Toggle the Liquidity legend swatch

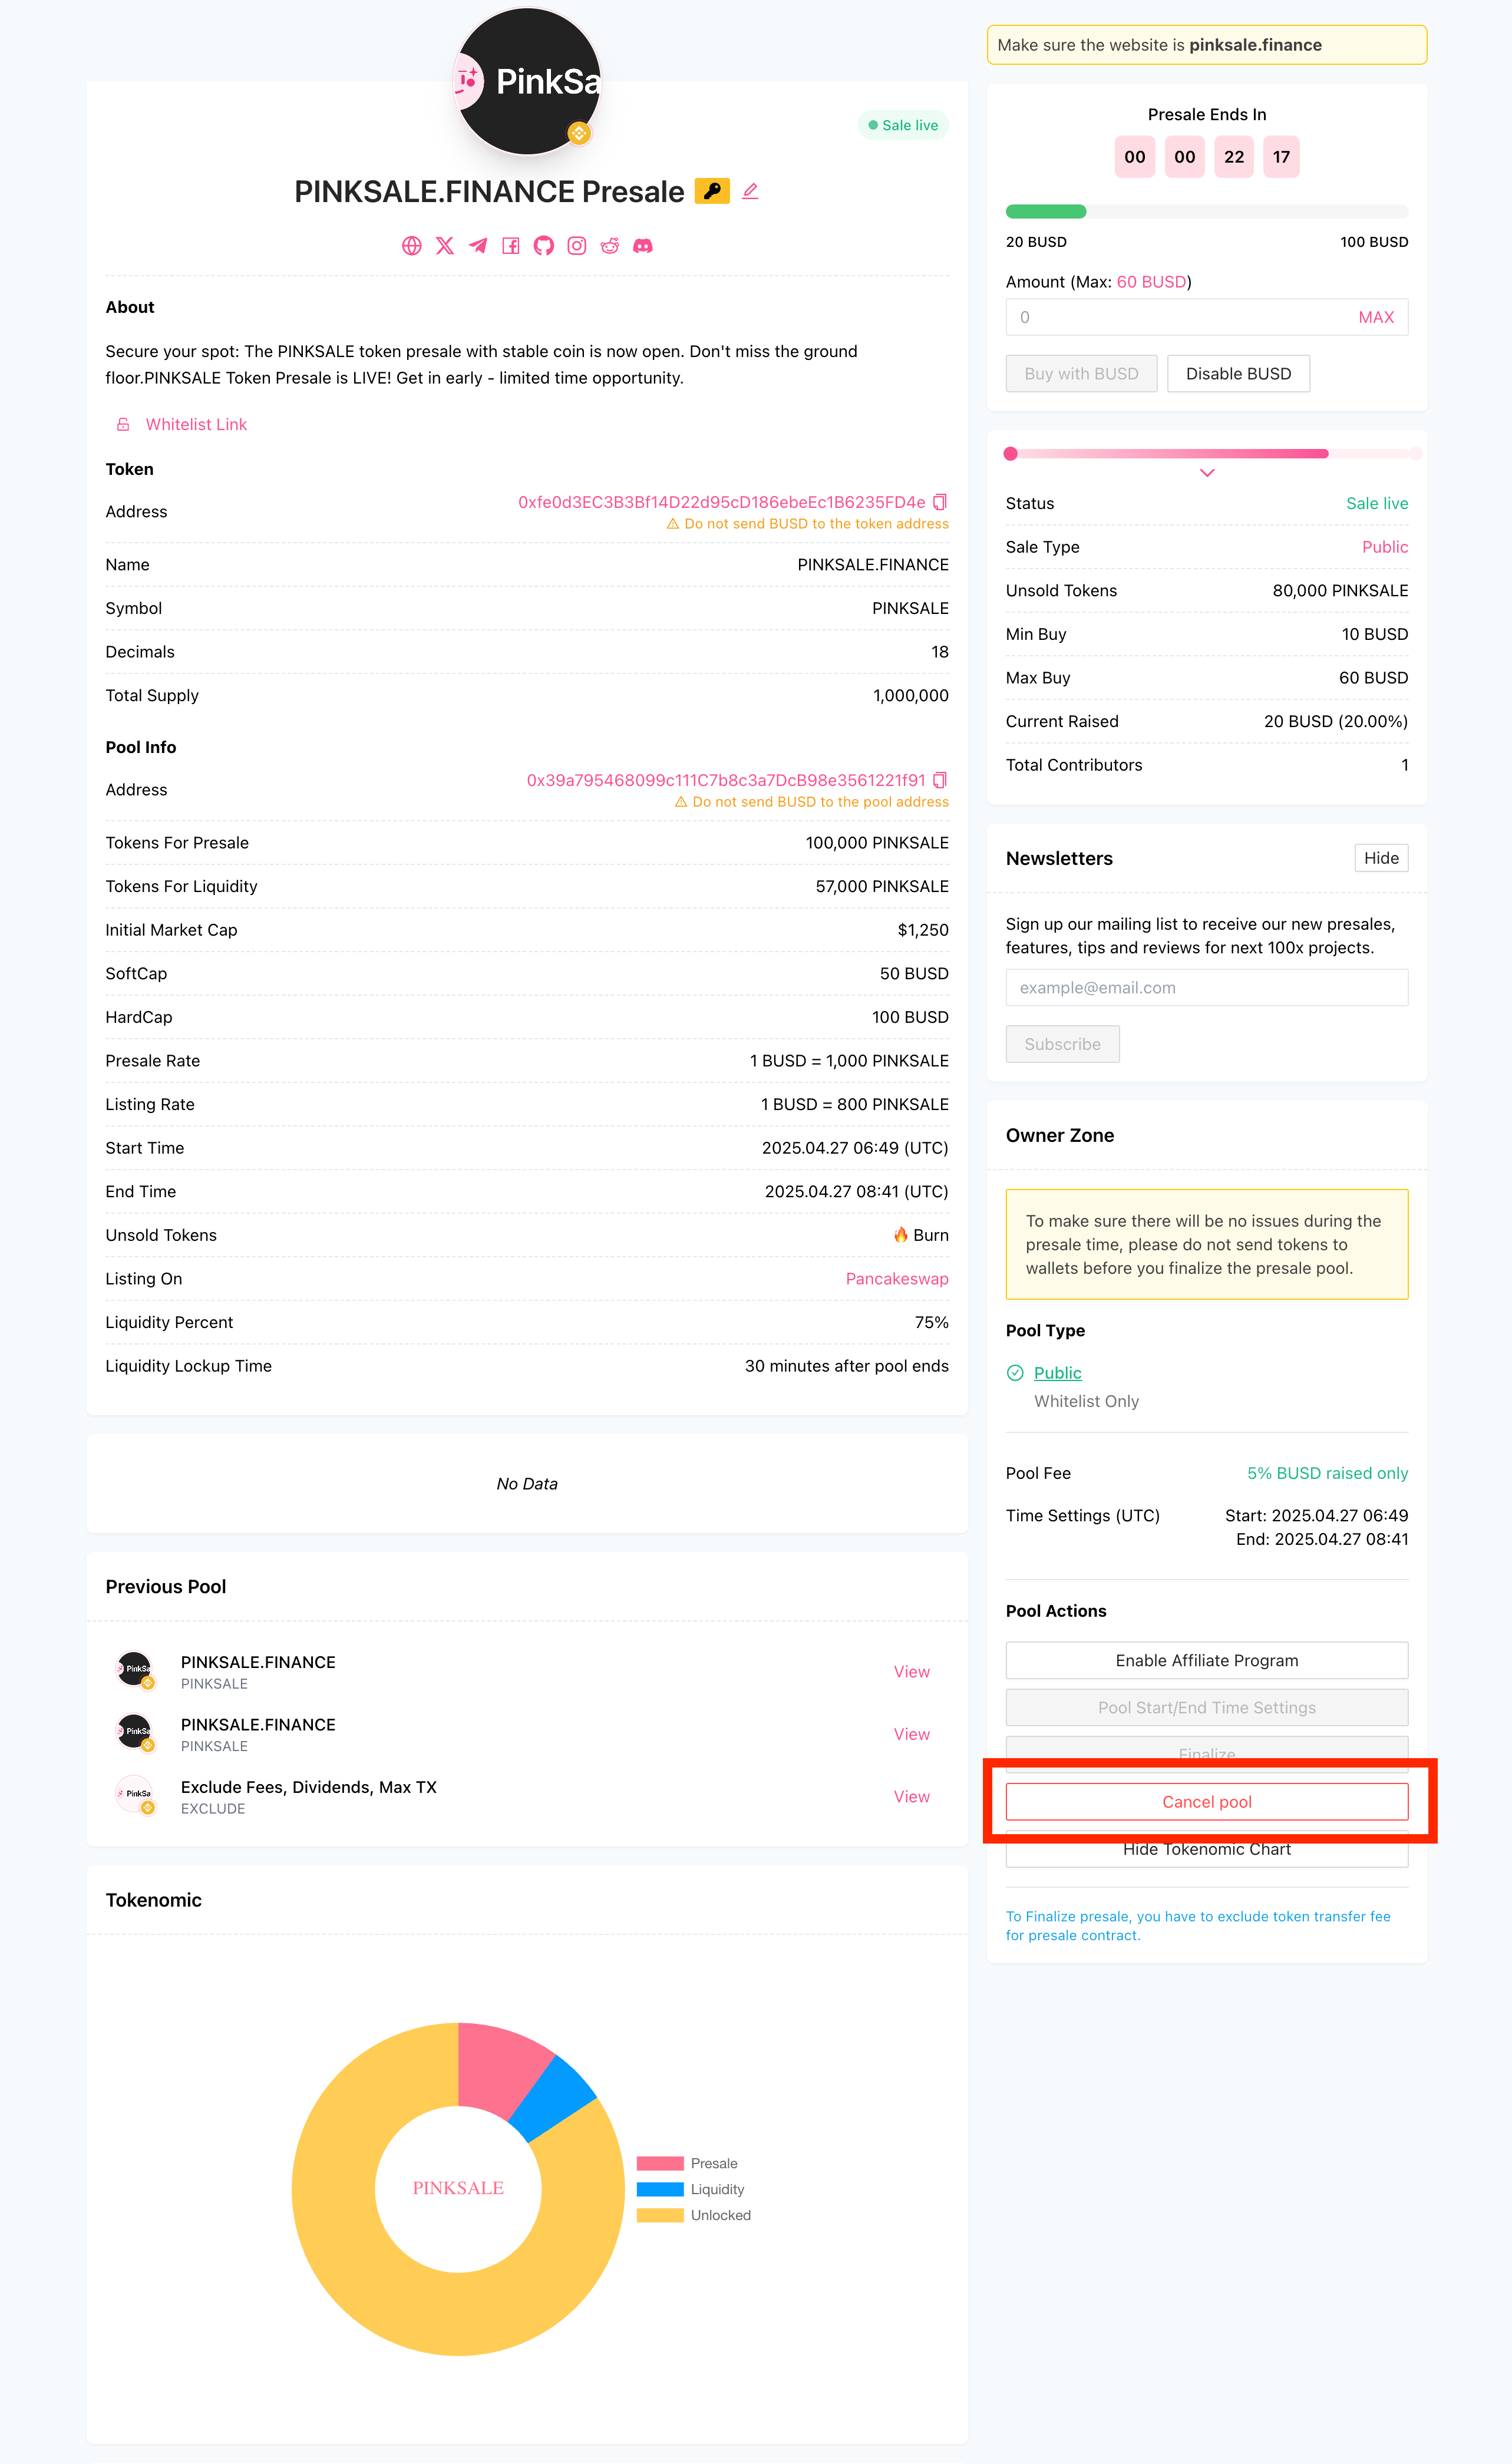tap(660, 2189)
